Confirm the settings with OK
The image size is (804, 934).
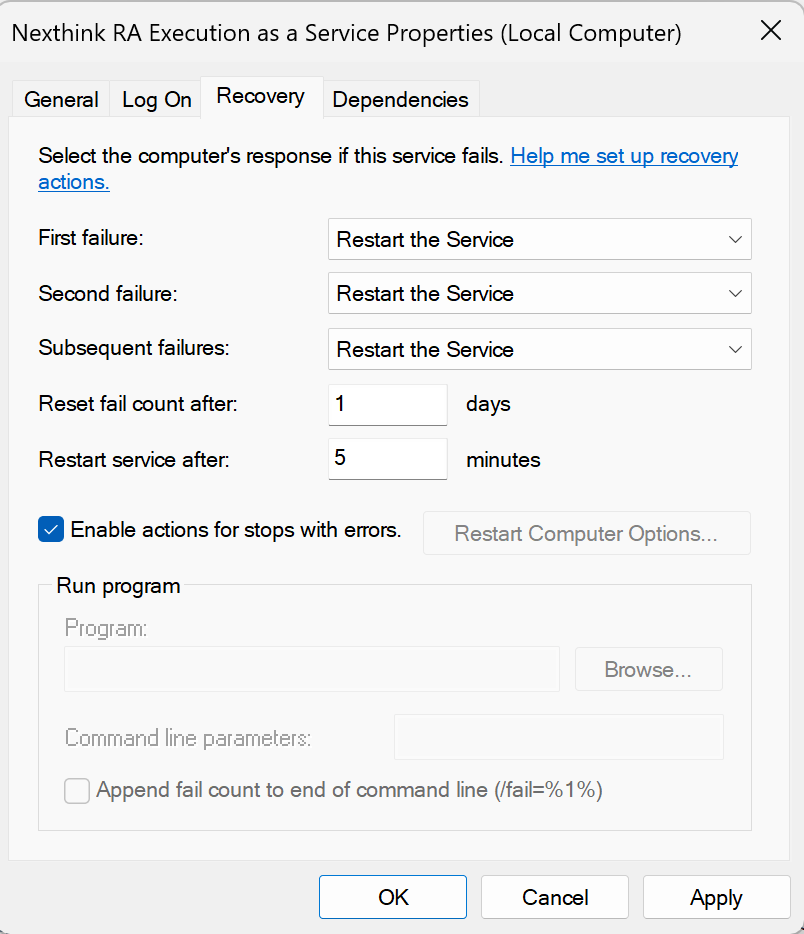(x=393, y=897)
